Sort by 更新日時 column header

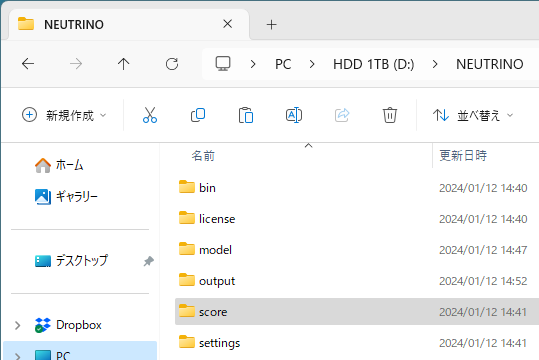tap(463, 156)
